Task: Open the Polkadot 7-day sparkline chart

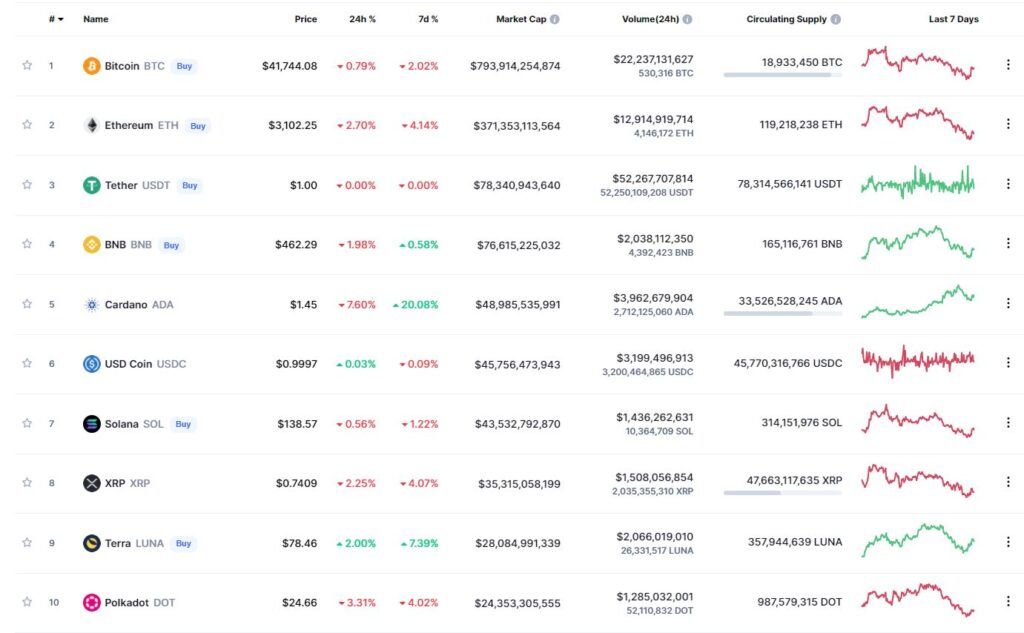Action: pos(918,600)
